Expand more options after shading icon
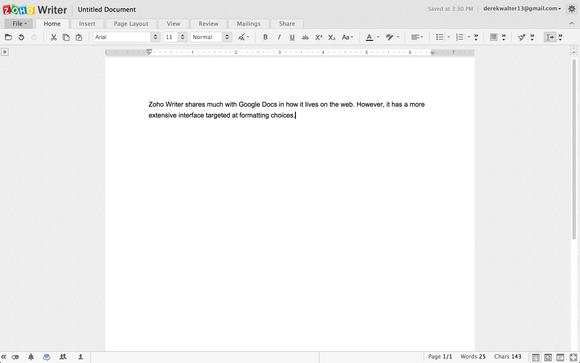Image resolution: width=580 pixels, height=363 pixels. click(503, 37)
